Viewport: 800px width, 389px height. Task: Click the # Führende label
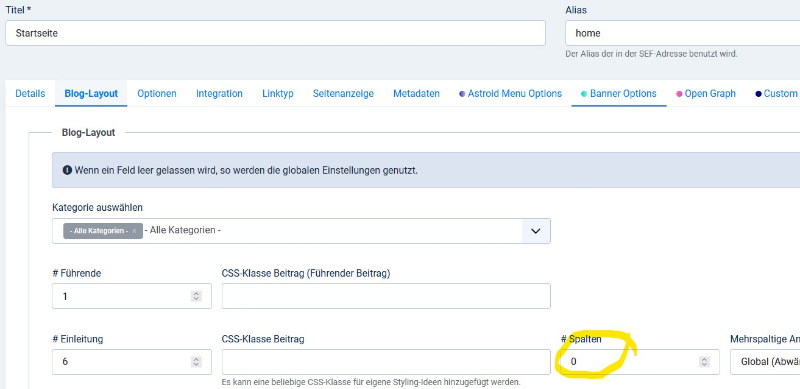point(77,273)
